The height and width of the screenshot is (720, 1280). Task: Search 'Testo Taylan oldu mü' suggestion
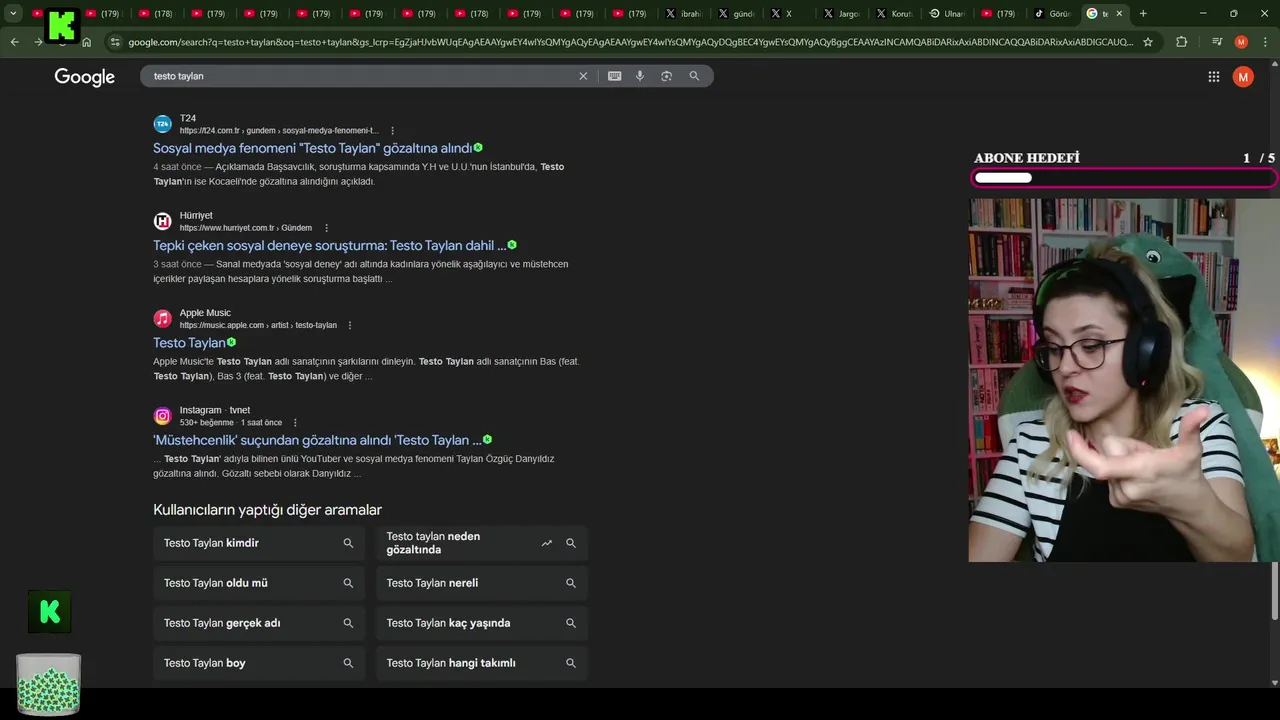coord(259,583)
